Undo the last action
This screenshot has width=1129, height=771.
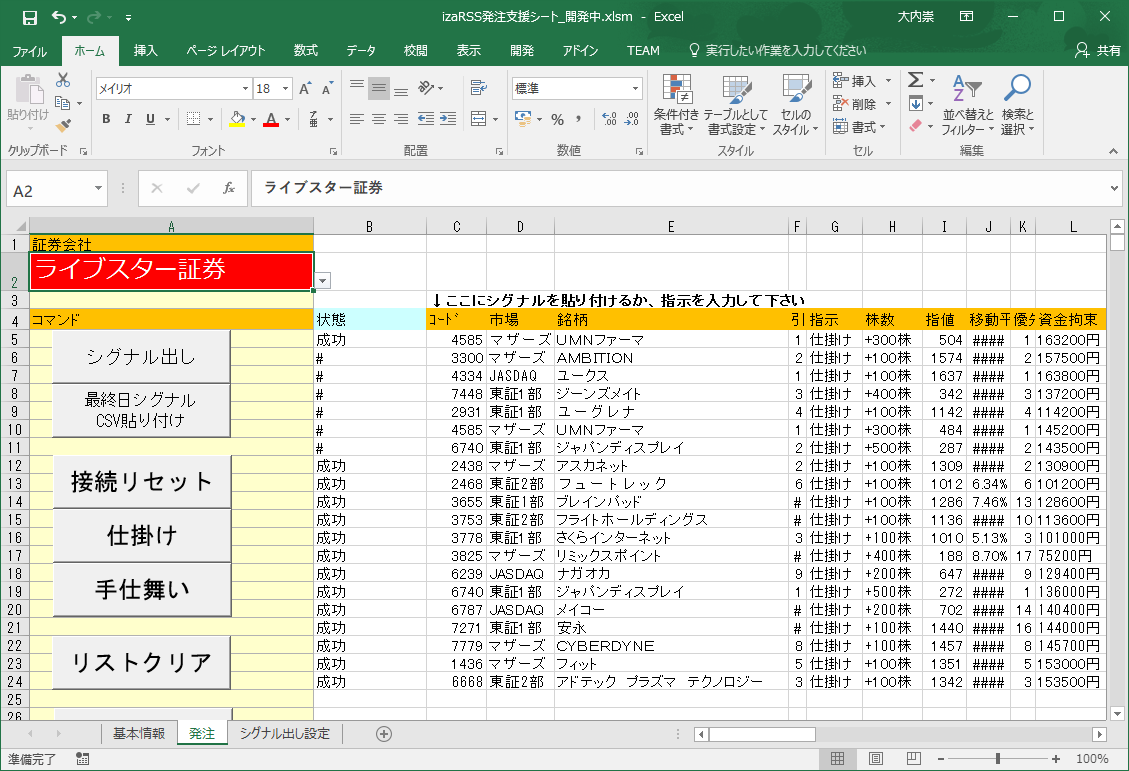click(x=59, y=17)
